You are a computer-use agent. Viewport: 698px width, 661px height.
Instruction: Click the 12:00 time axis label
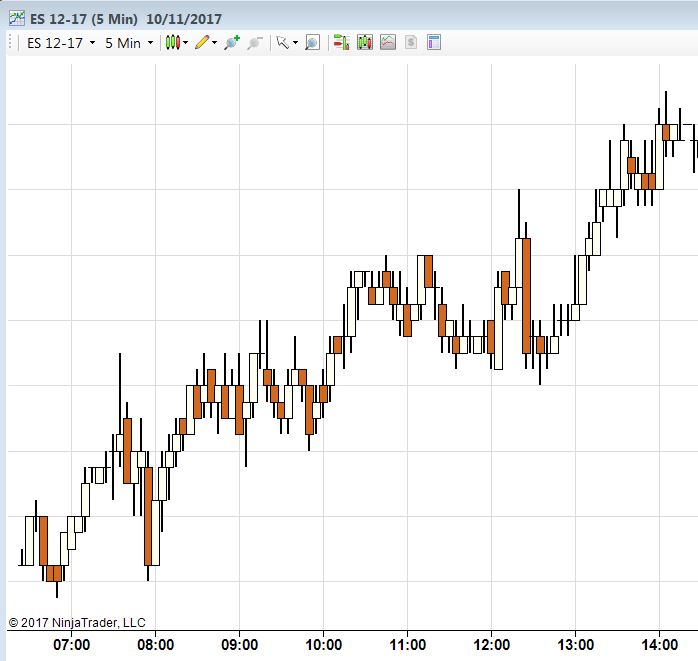click(x=491, y=645)
